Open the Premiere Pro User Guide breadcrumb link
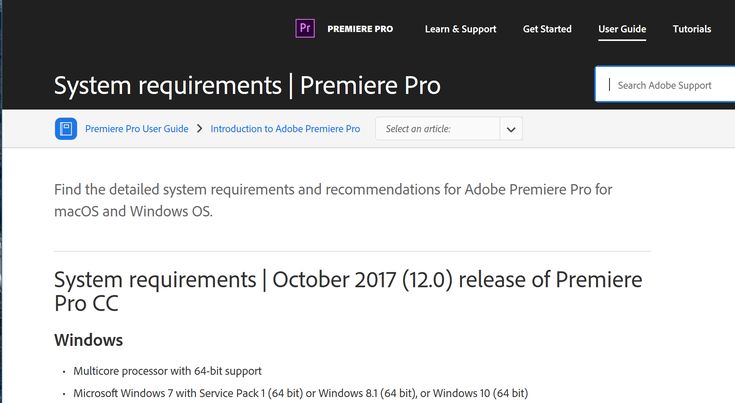The width and height of the screenshot is (735, 403). pyautogui.click(x=137, y=129)
